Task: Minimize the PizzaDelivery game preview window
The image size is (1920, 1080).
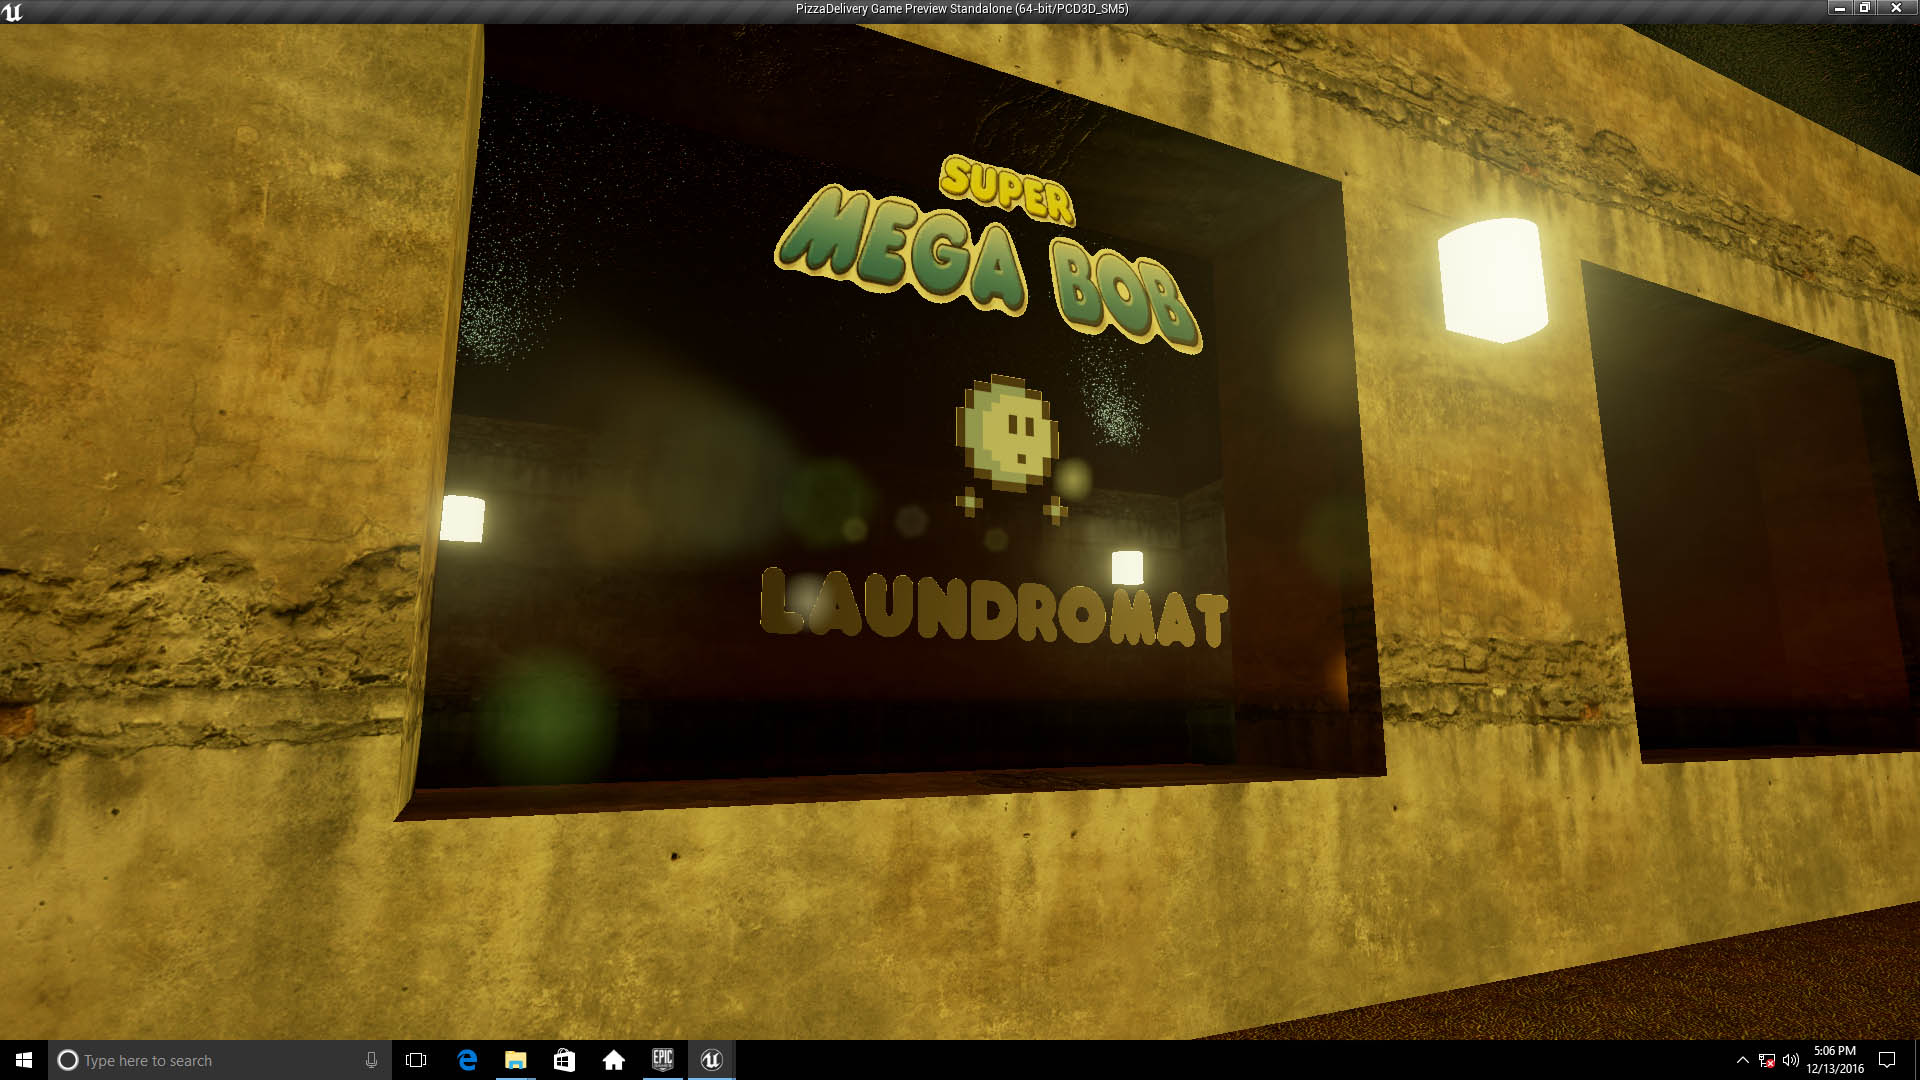Action: (1839, 8)
